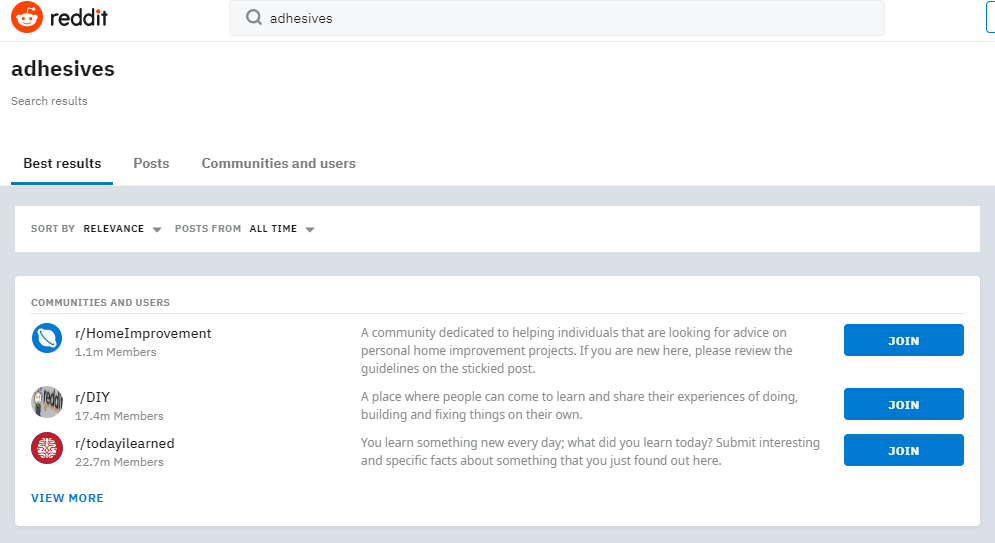Click the r/DIY description text
Viewport: 995px width, 543px height.
pyautogui.click(x=579, y=405)
